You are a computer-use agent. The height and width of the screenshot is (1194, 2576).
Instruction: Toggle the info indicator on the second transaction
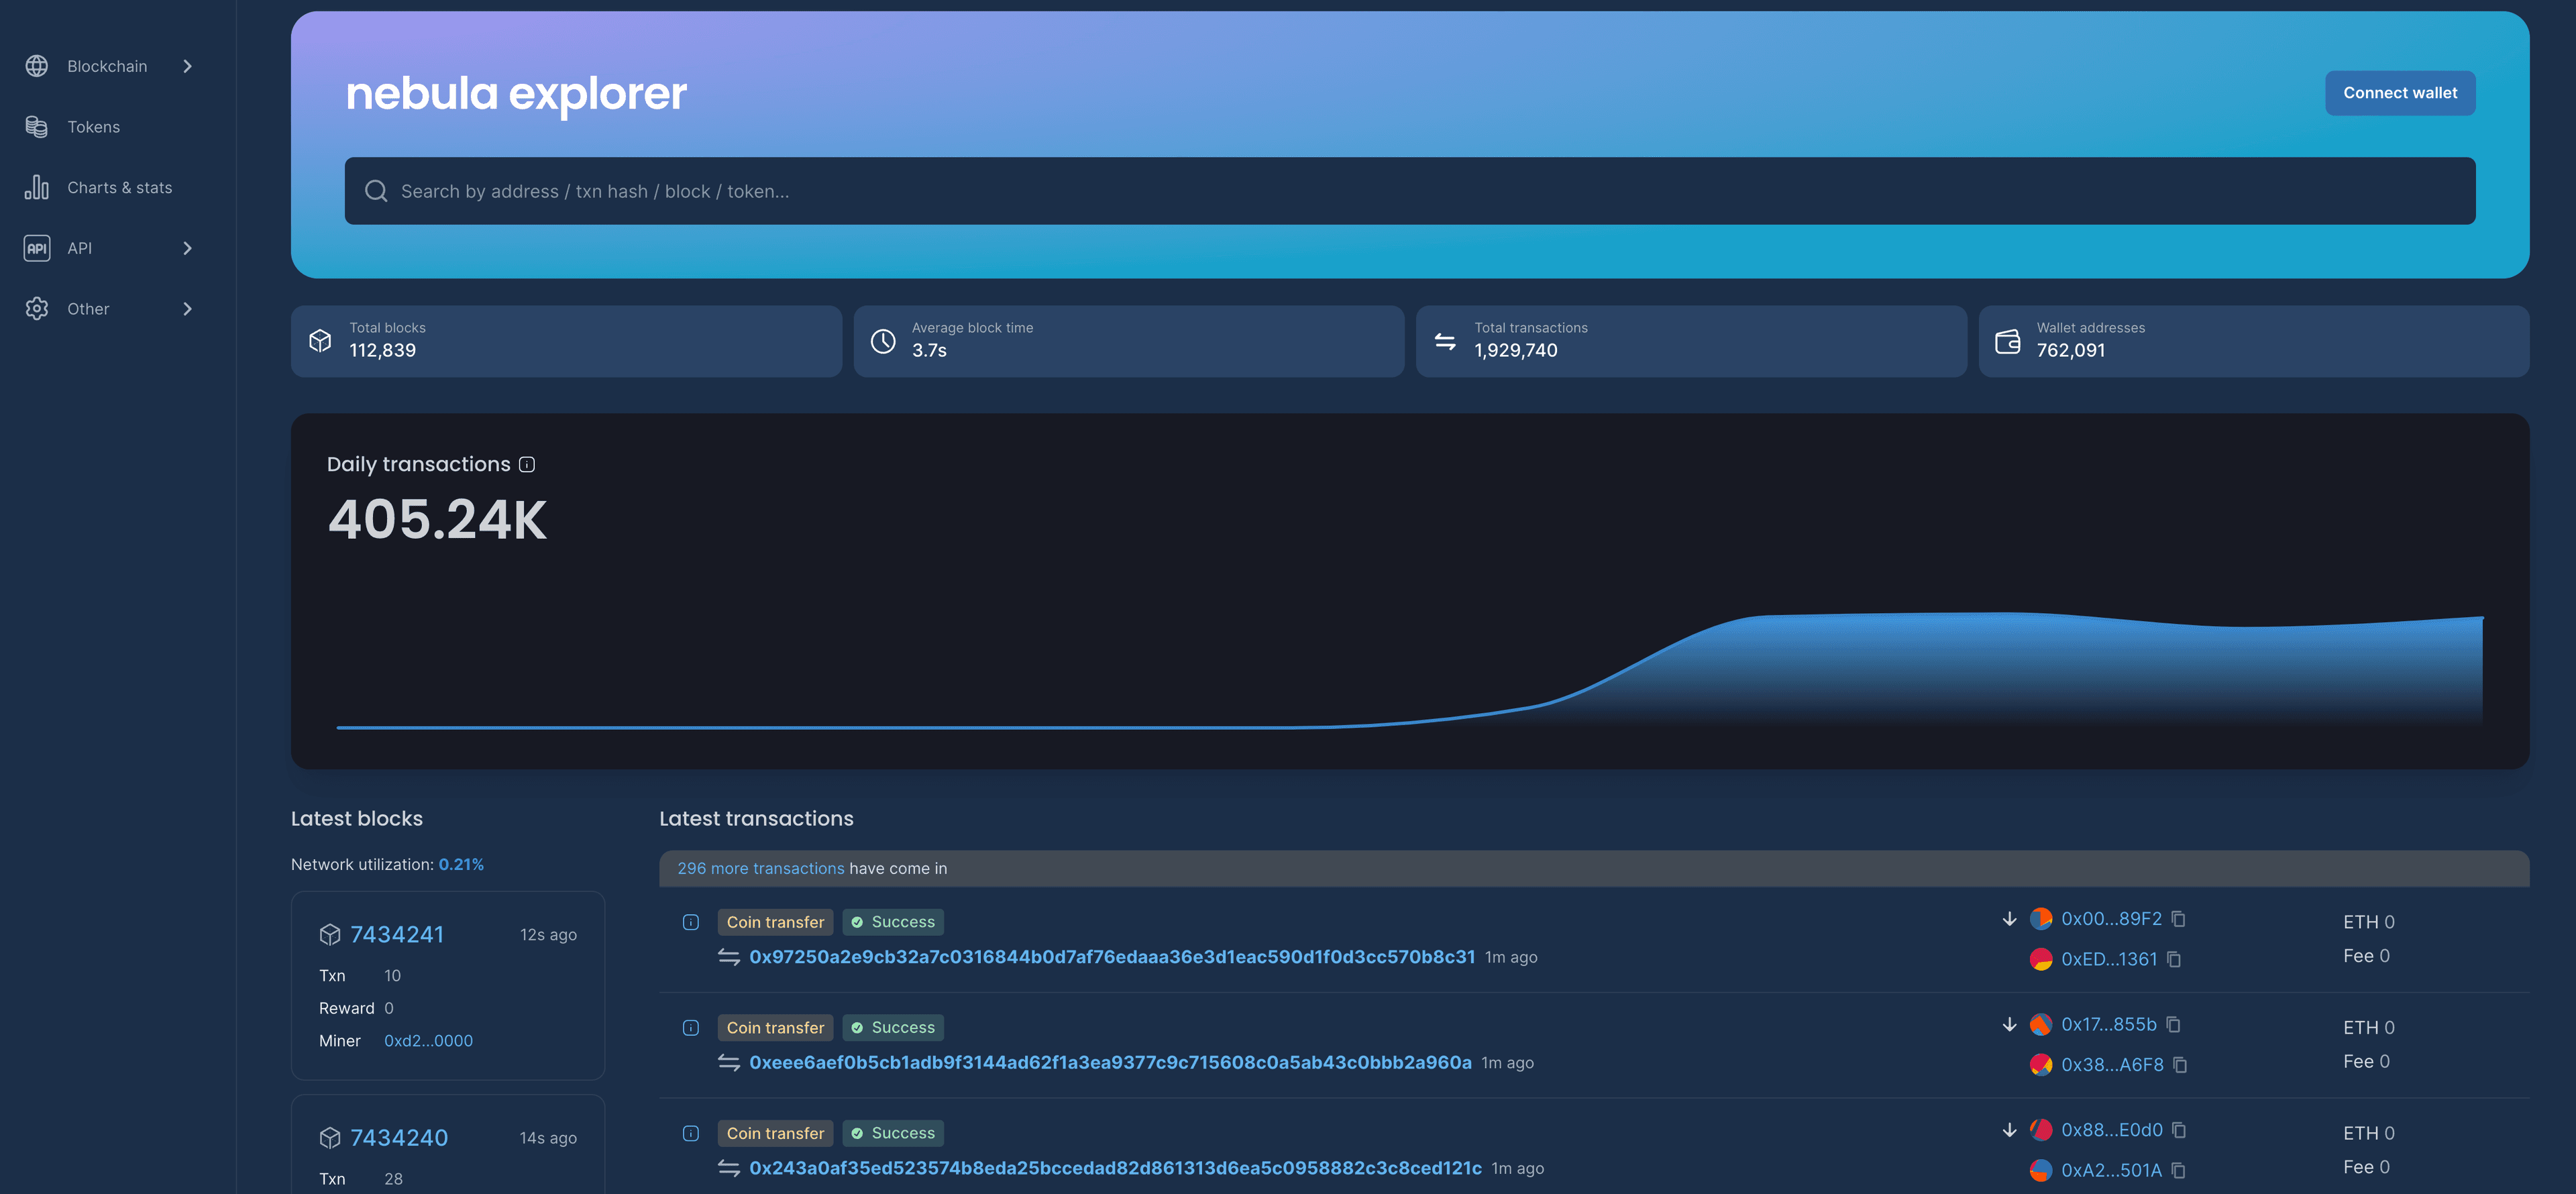click(x=690, y=1027)
